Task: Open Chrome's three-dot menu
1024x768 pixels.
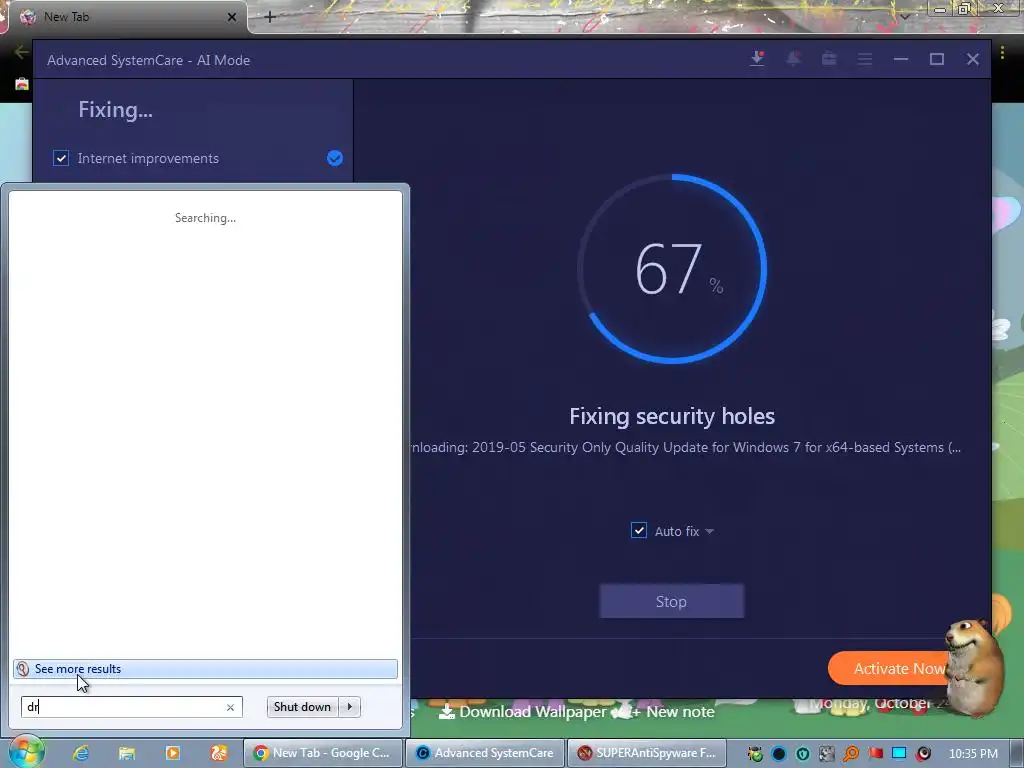Action: pos(1002,52)
